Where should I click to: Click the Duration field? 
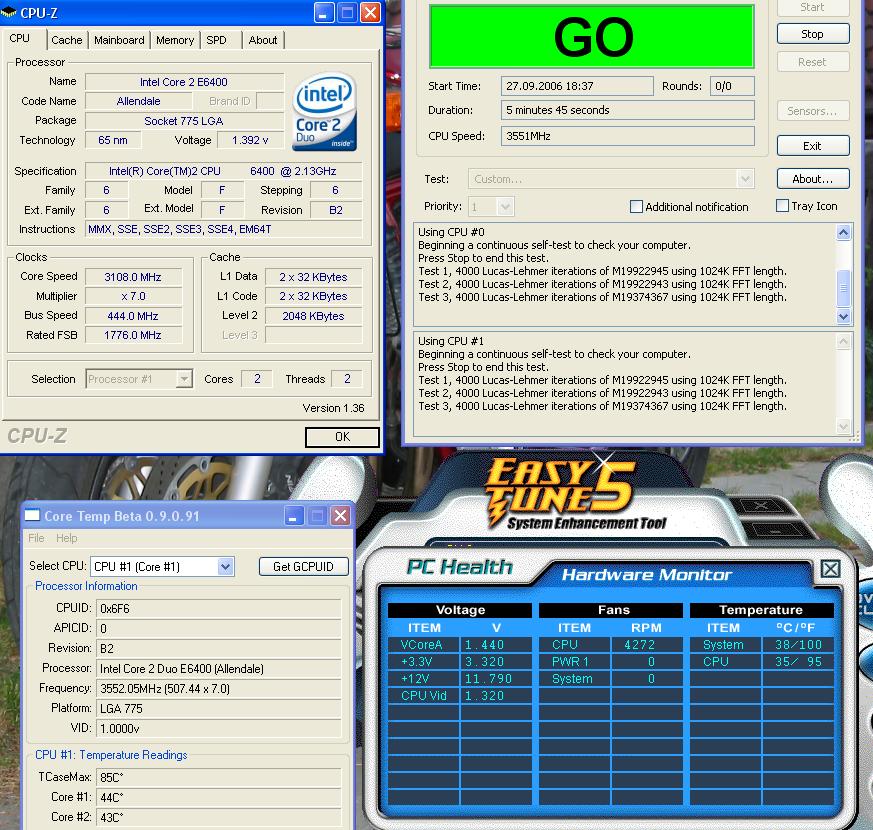click(627, 110)
